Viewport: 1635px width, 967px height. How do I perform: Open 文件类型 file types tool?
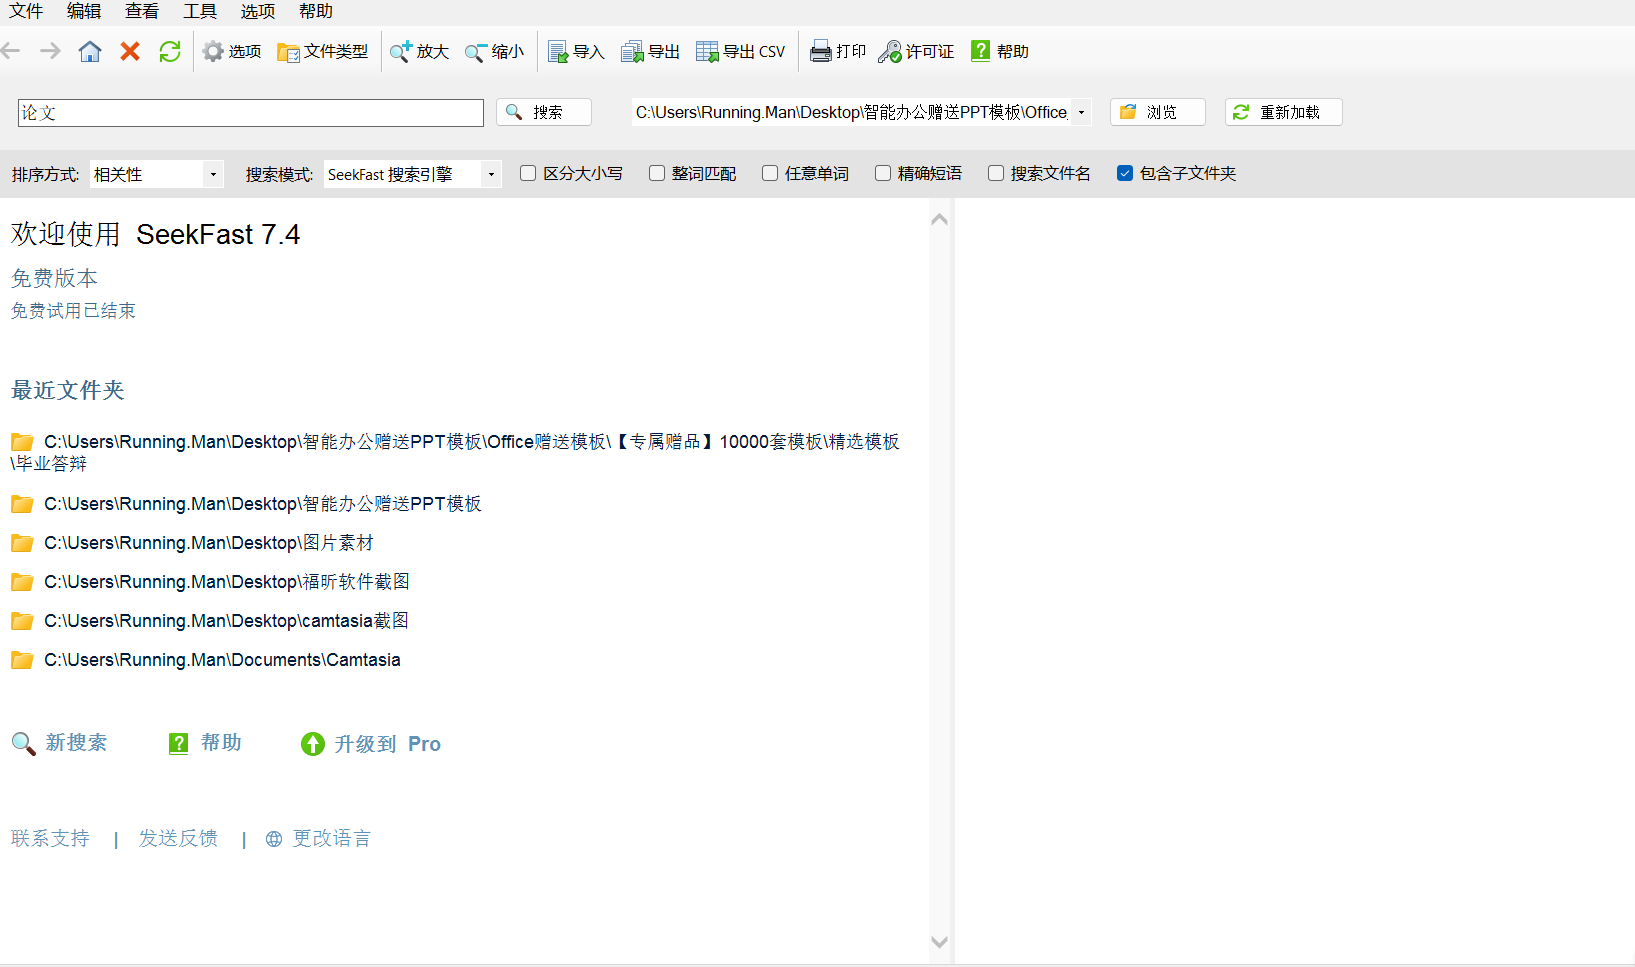coord(322,51)
